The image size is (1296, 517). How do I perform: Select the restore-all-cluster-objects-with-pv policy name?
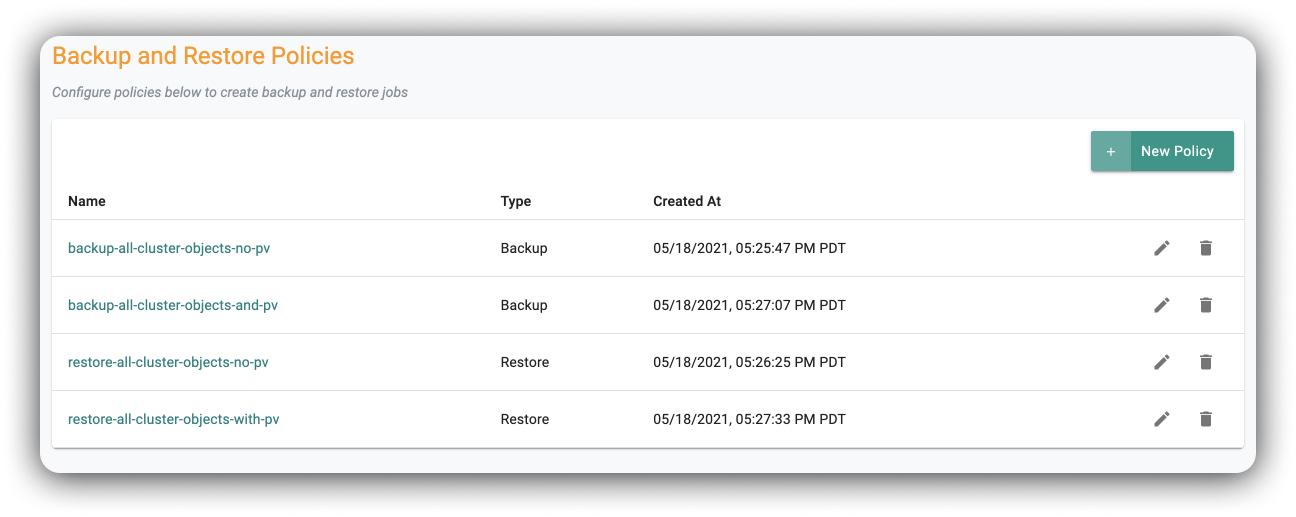point(173,419)
